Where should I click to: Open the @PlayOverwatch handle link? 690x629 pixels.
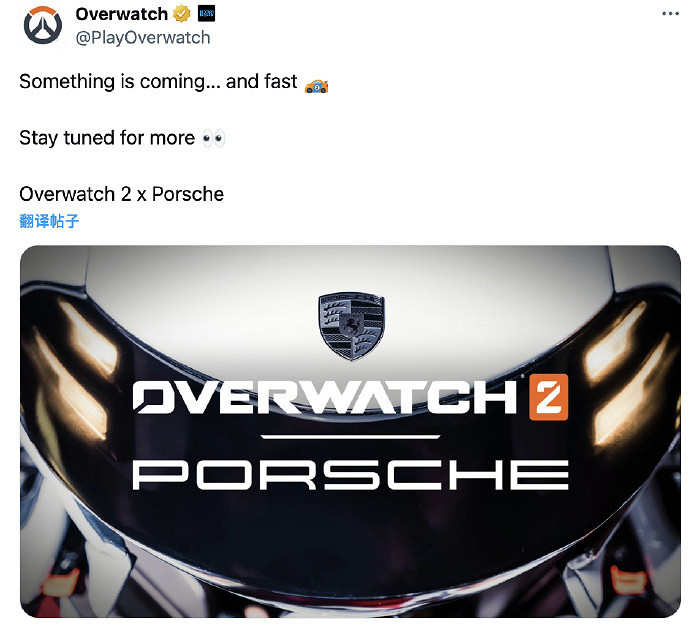tap(143, 38)
